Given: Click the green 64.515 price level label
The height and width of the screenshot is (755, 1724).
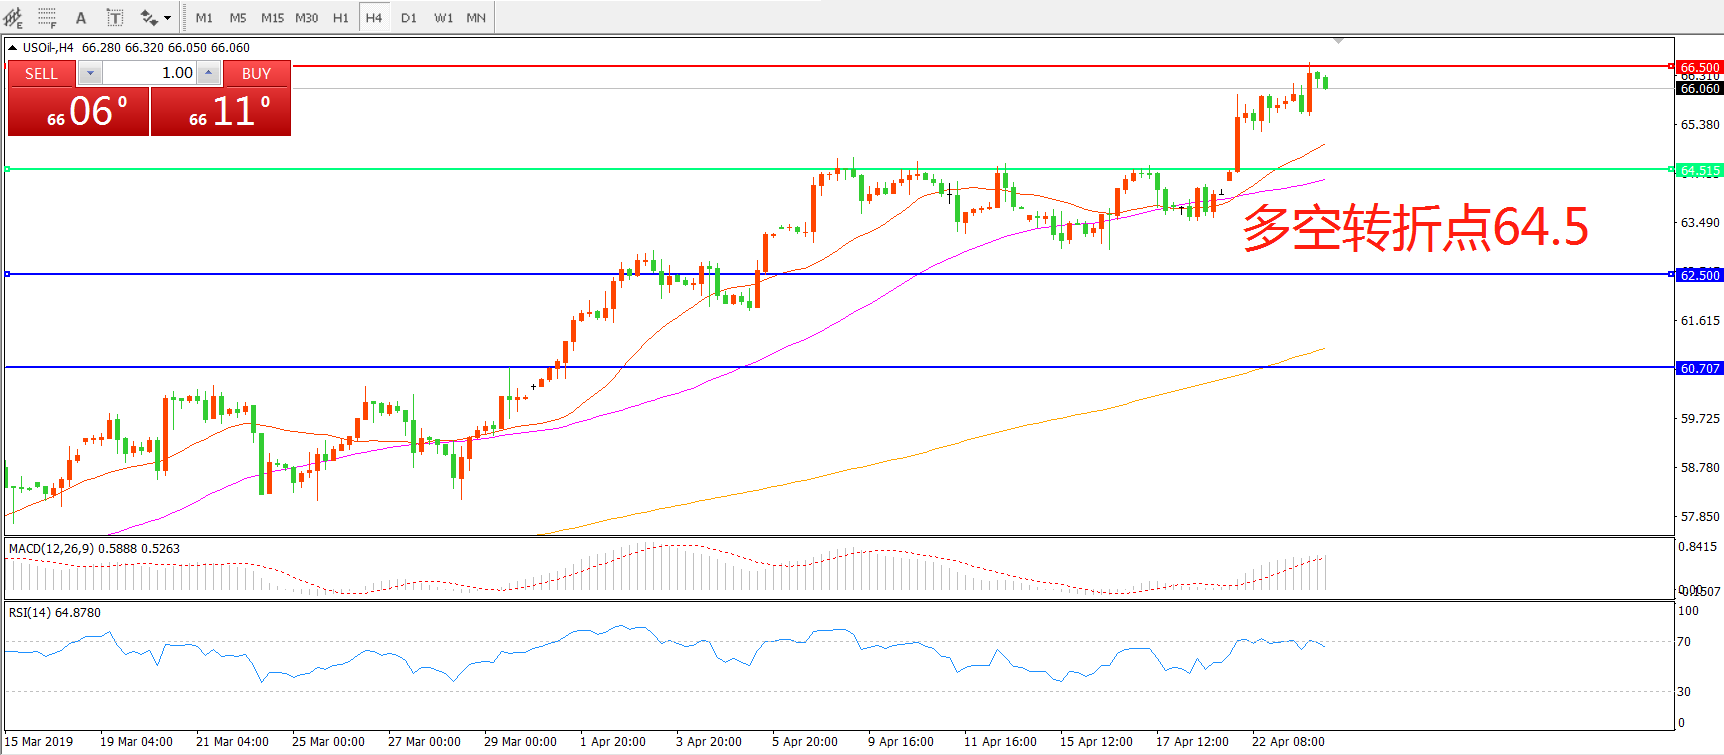Looking at the screenshot, I should (x=1699, y=170).
